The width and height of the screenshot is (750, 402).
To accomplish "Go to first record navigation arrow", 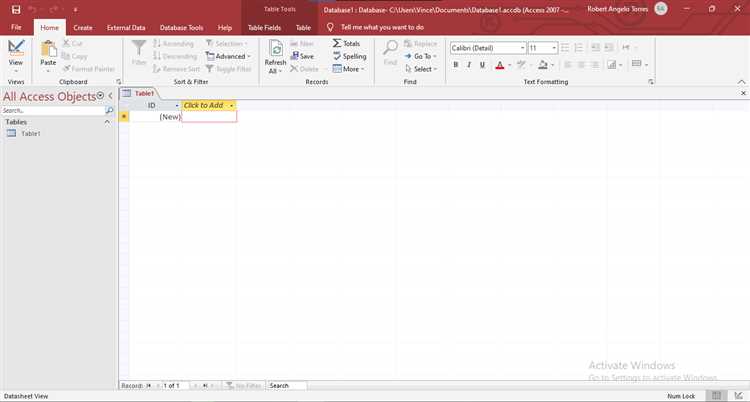I will coord(149,385).
